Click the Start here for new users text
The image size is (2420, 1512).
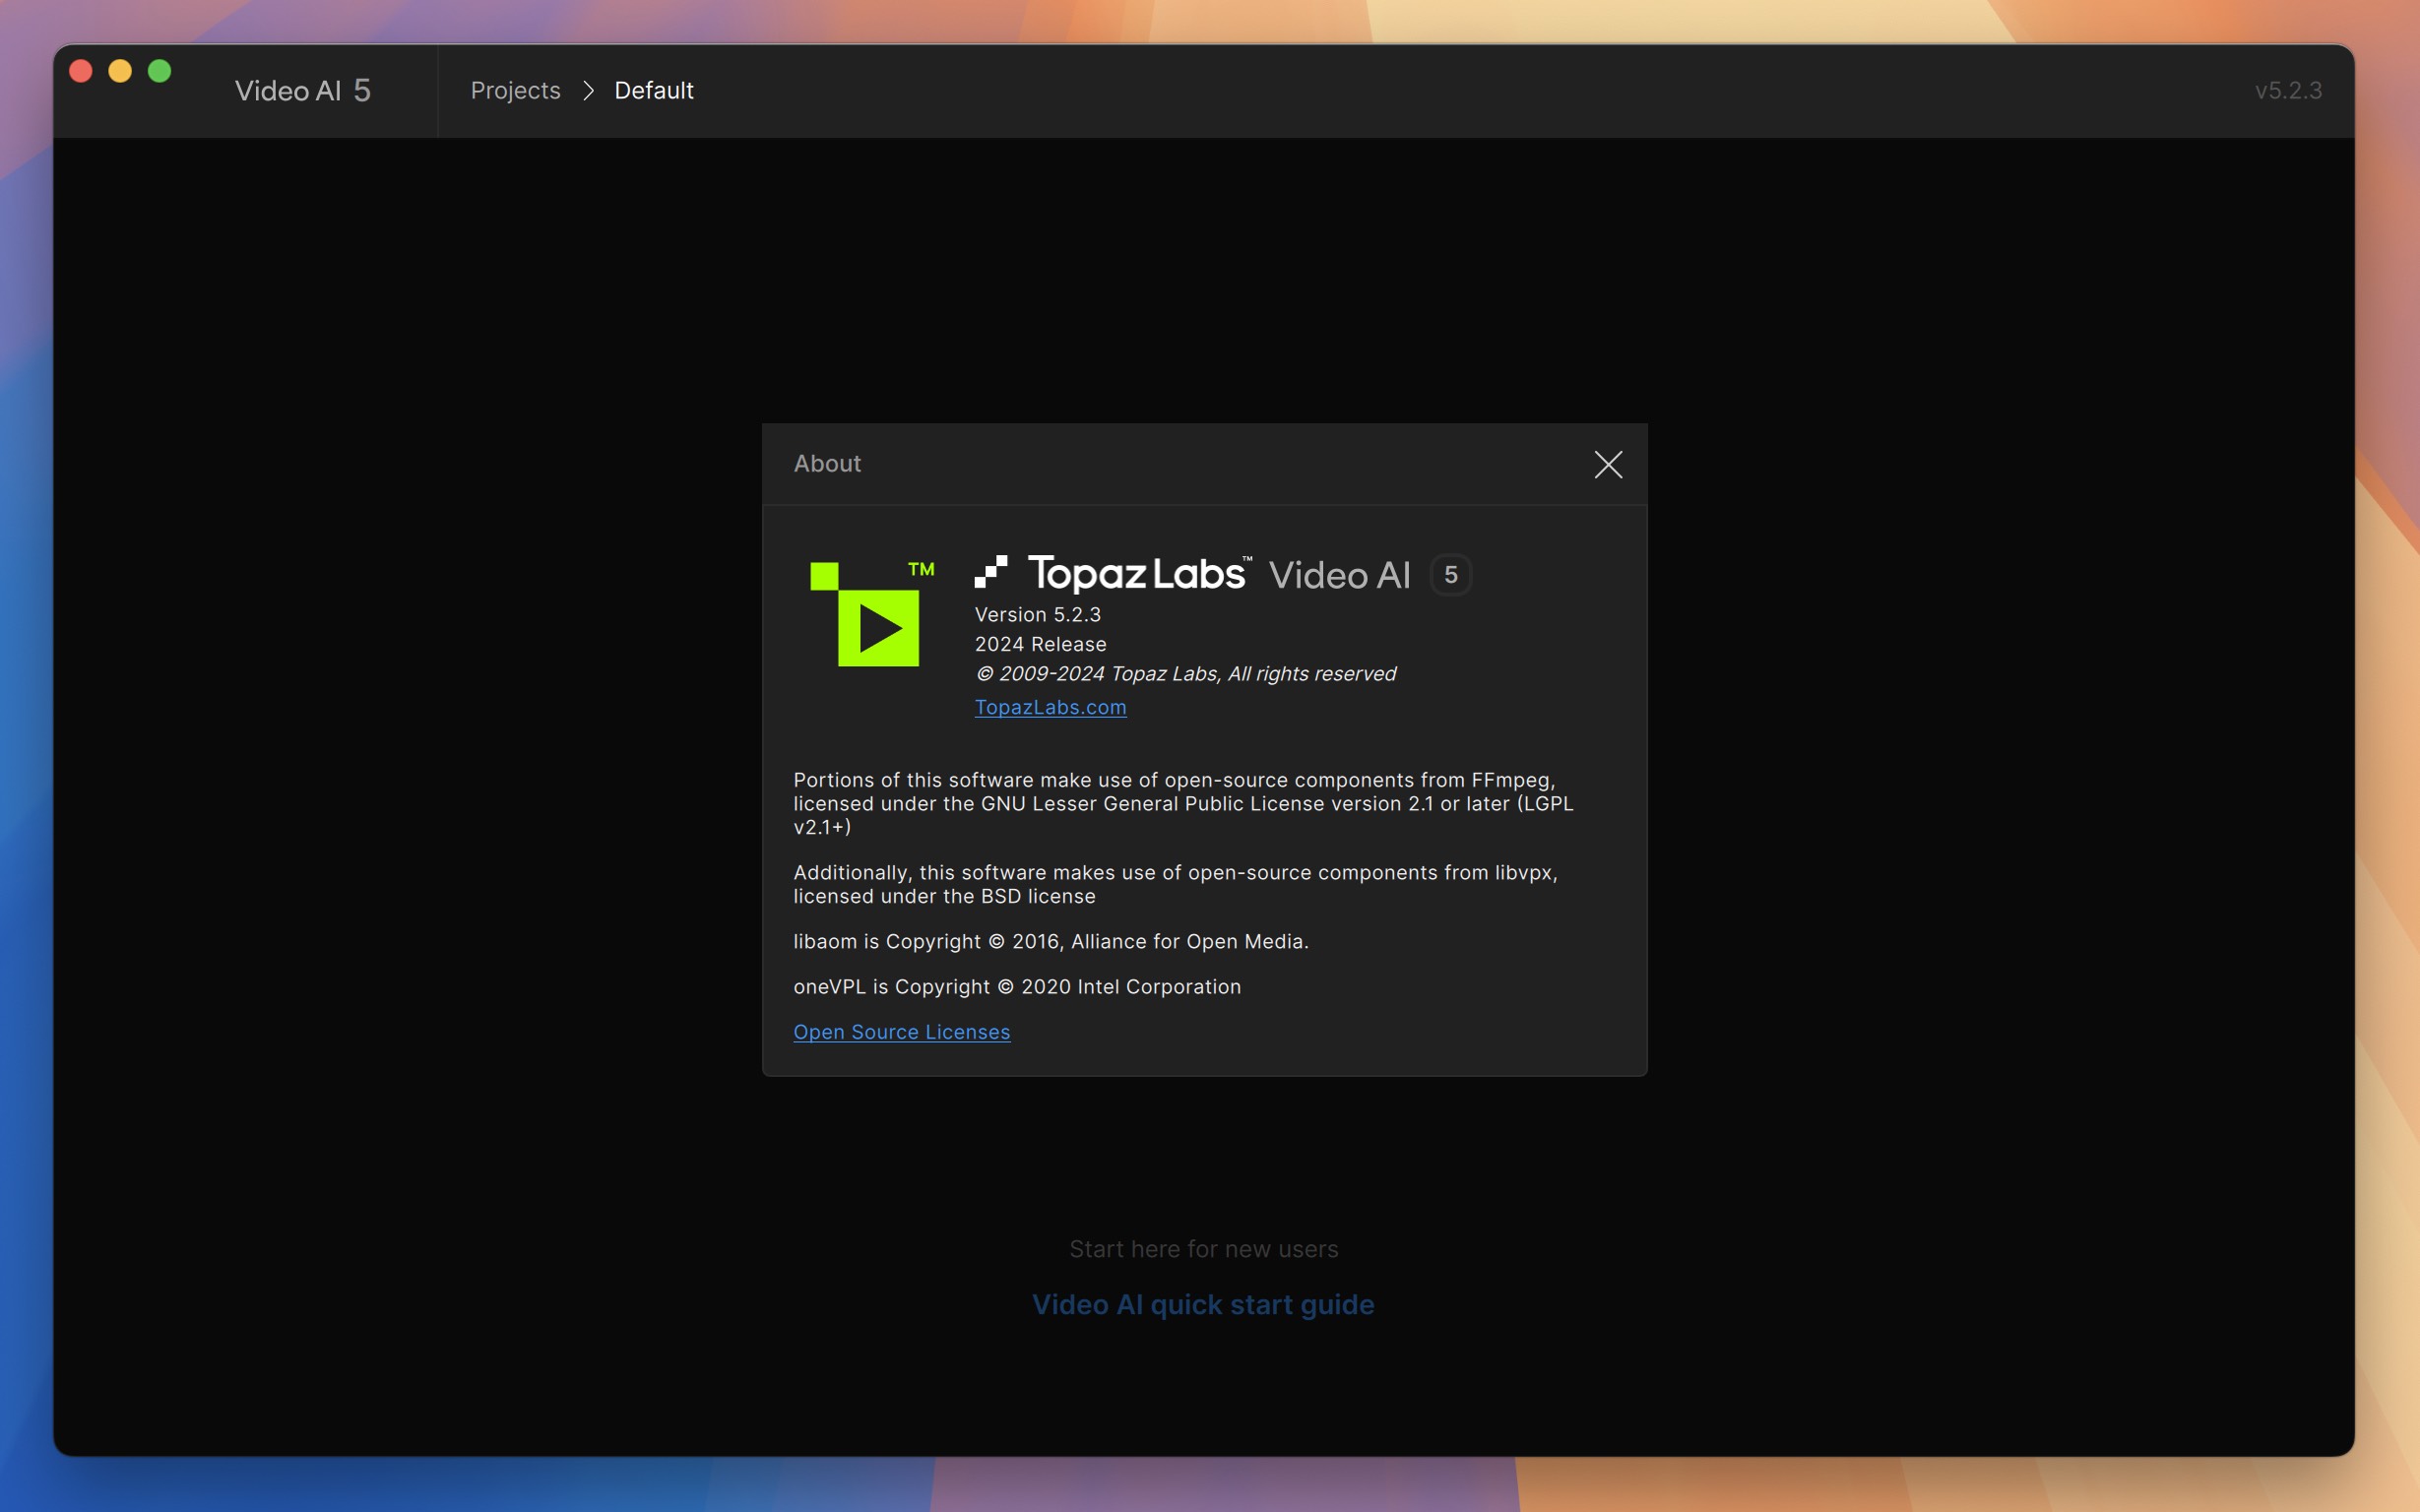pyautogui.click(x=1203, y=1249)
